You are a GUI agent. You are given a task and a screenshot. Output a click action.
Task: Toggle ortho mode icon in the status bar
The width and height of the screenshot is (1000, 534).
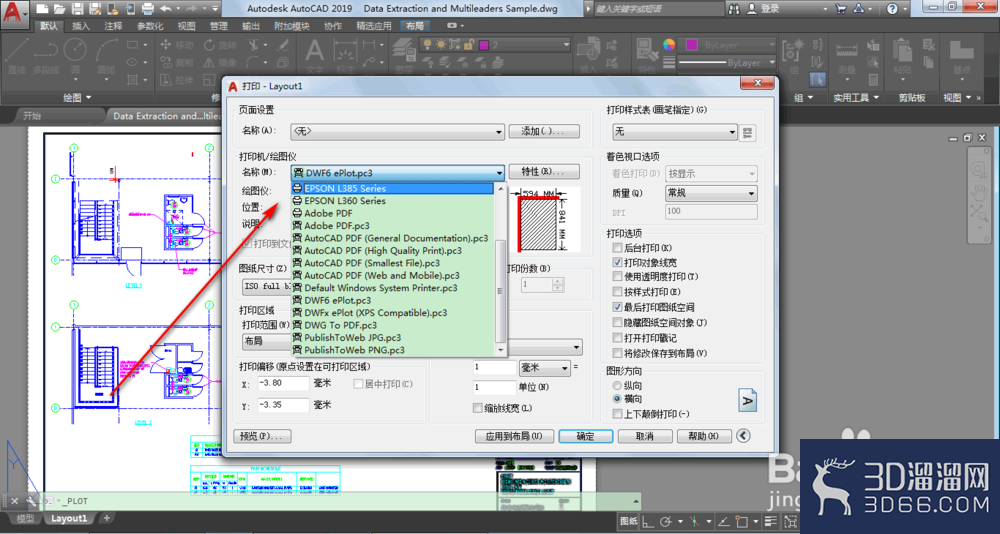(647, 521)
